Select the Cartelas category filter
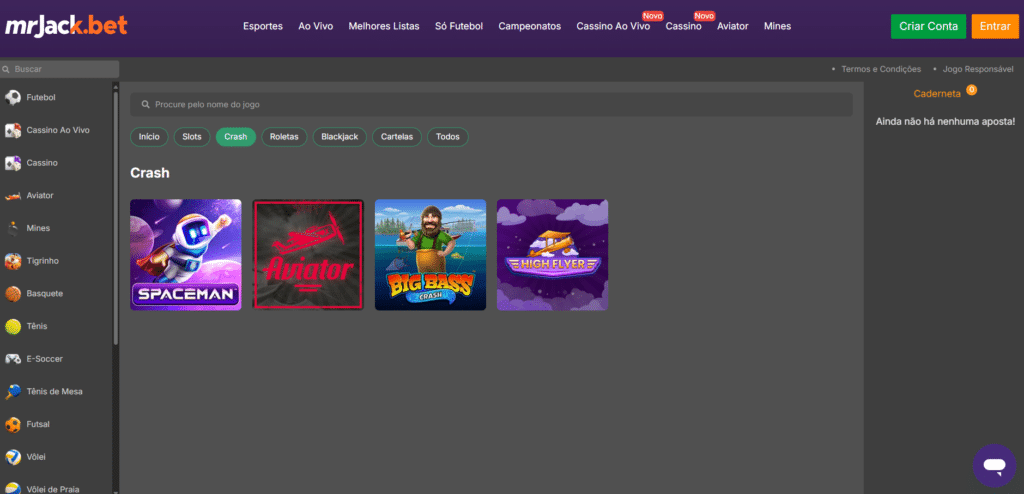 tap(397, 137)
